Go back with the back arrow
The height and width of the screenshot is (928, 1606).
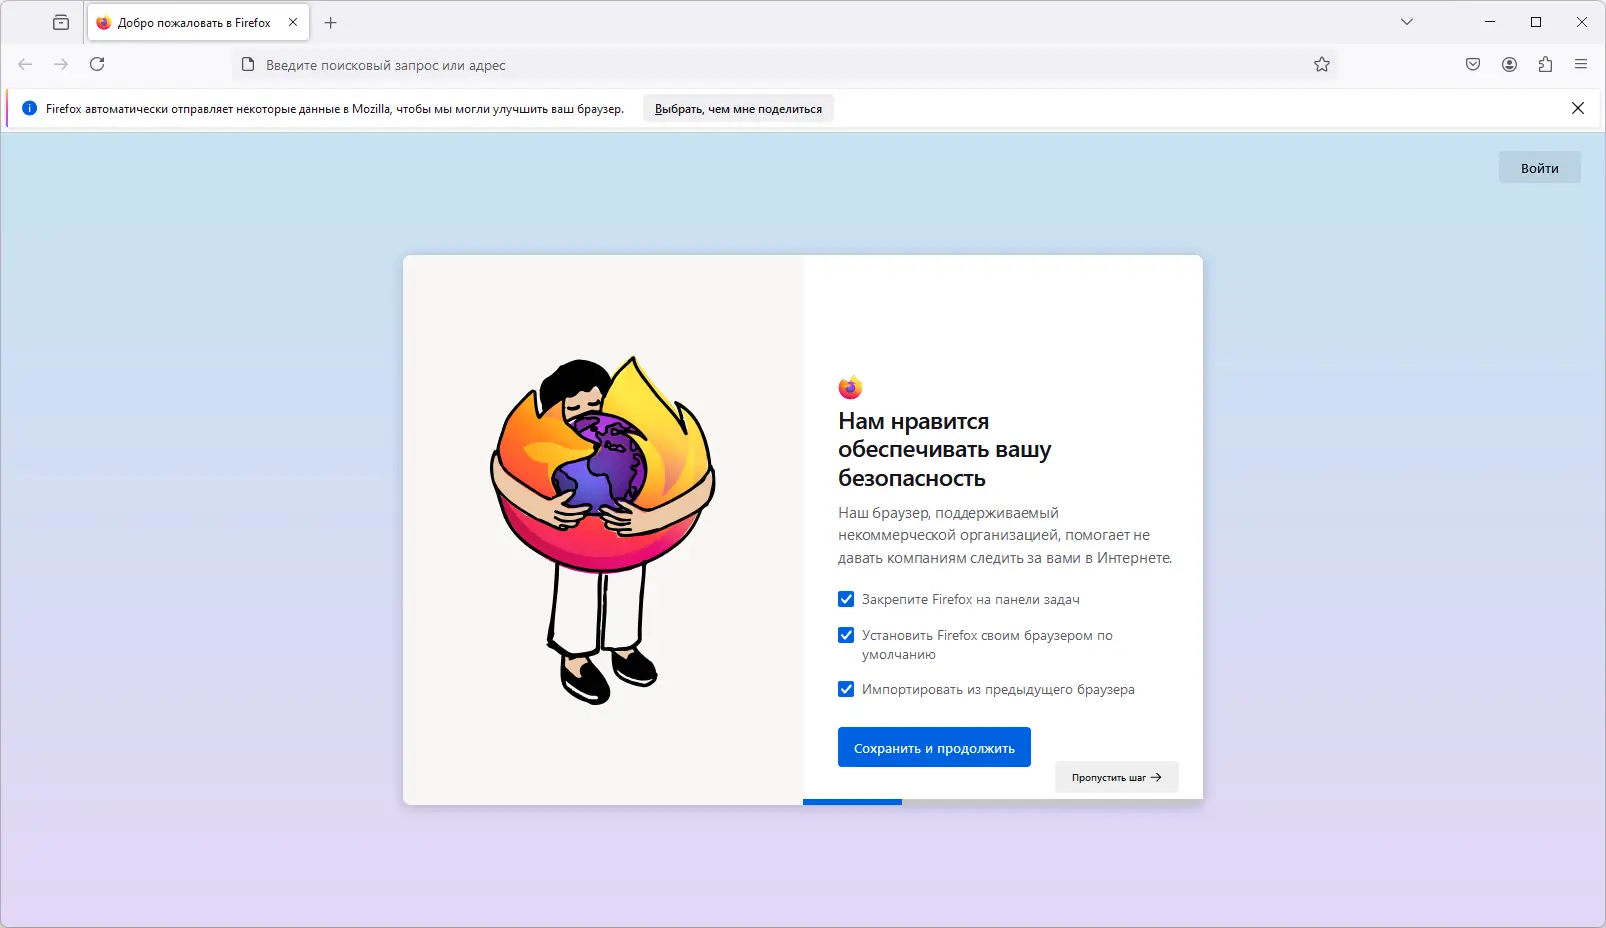pos(26,64)
